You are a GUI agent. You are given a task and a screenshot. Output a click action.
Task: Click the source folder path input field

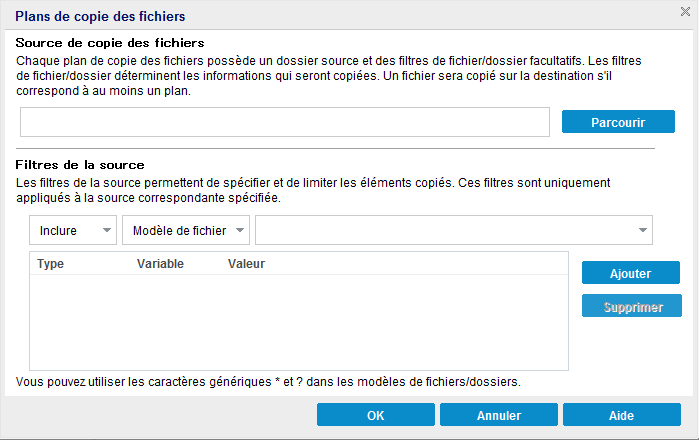point(285,122)
